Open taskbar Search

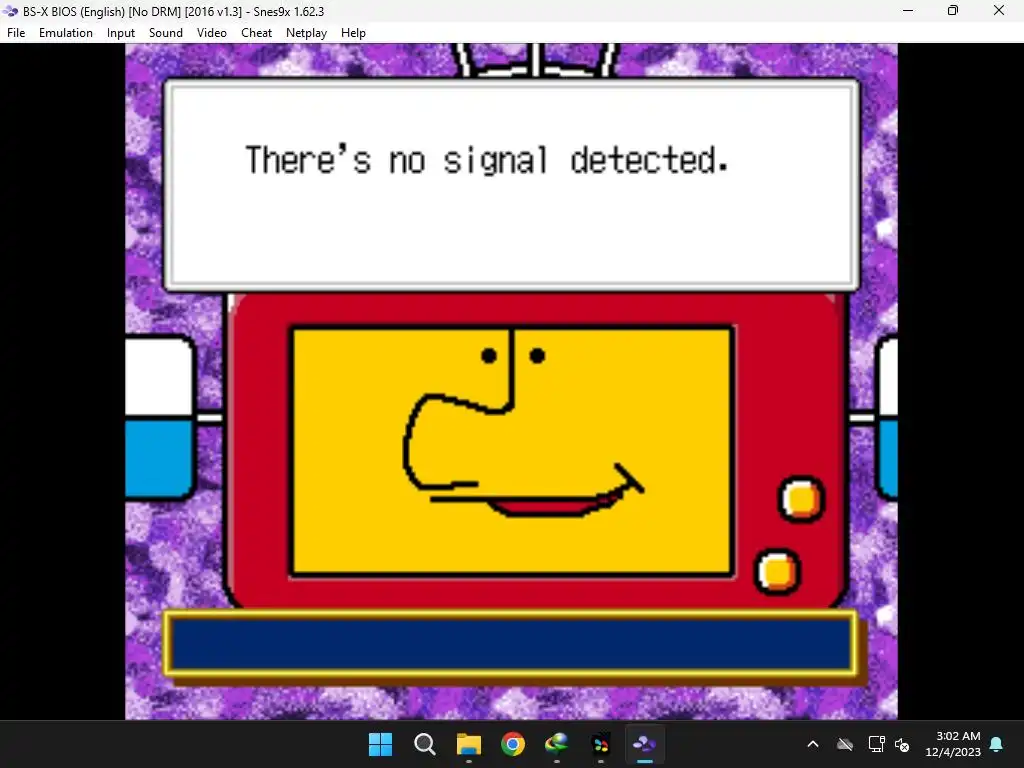coord(424,744)
